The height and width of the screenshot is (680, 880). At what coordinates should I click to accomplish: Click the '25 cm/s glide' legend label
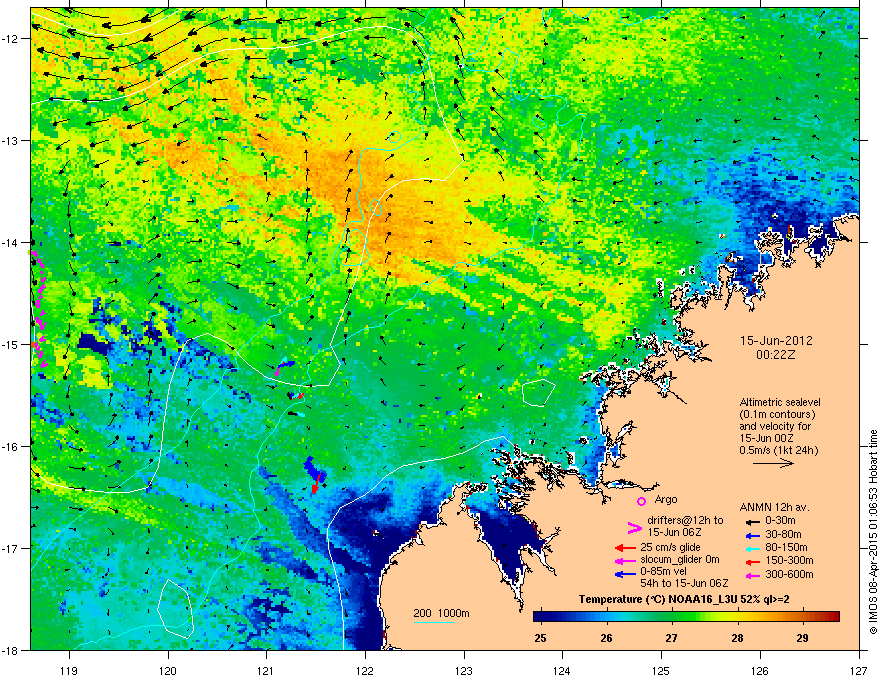(x=670, y=547)
